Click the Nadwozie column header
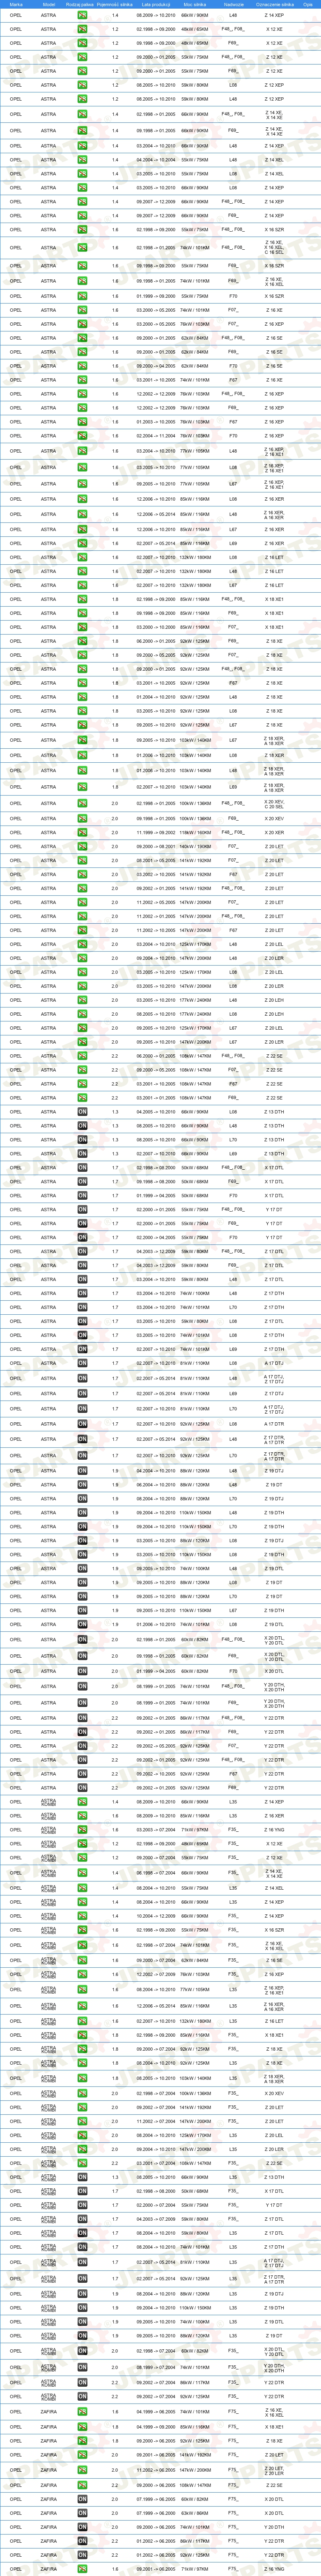 point(233,4)
